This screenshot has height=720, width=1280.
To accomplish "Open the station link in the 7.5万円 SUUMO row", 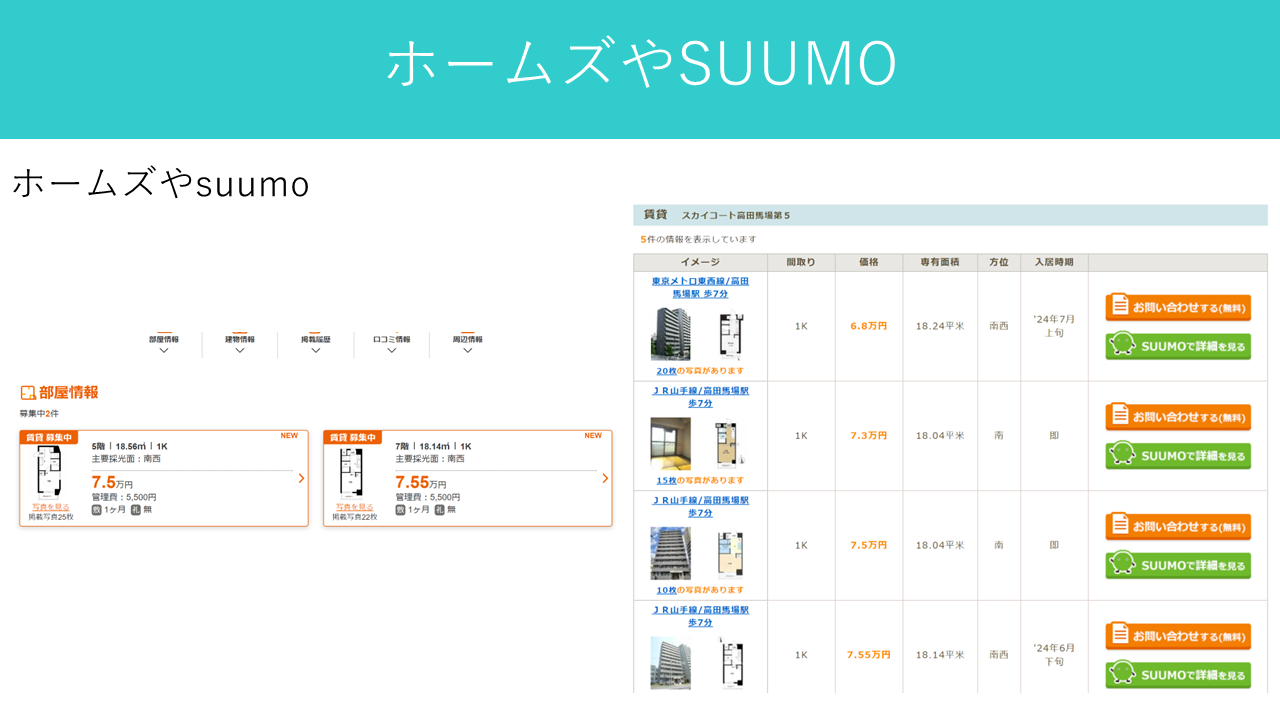I will click(x=700, y=506).
